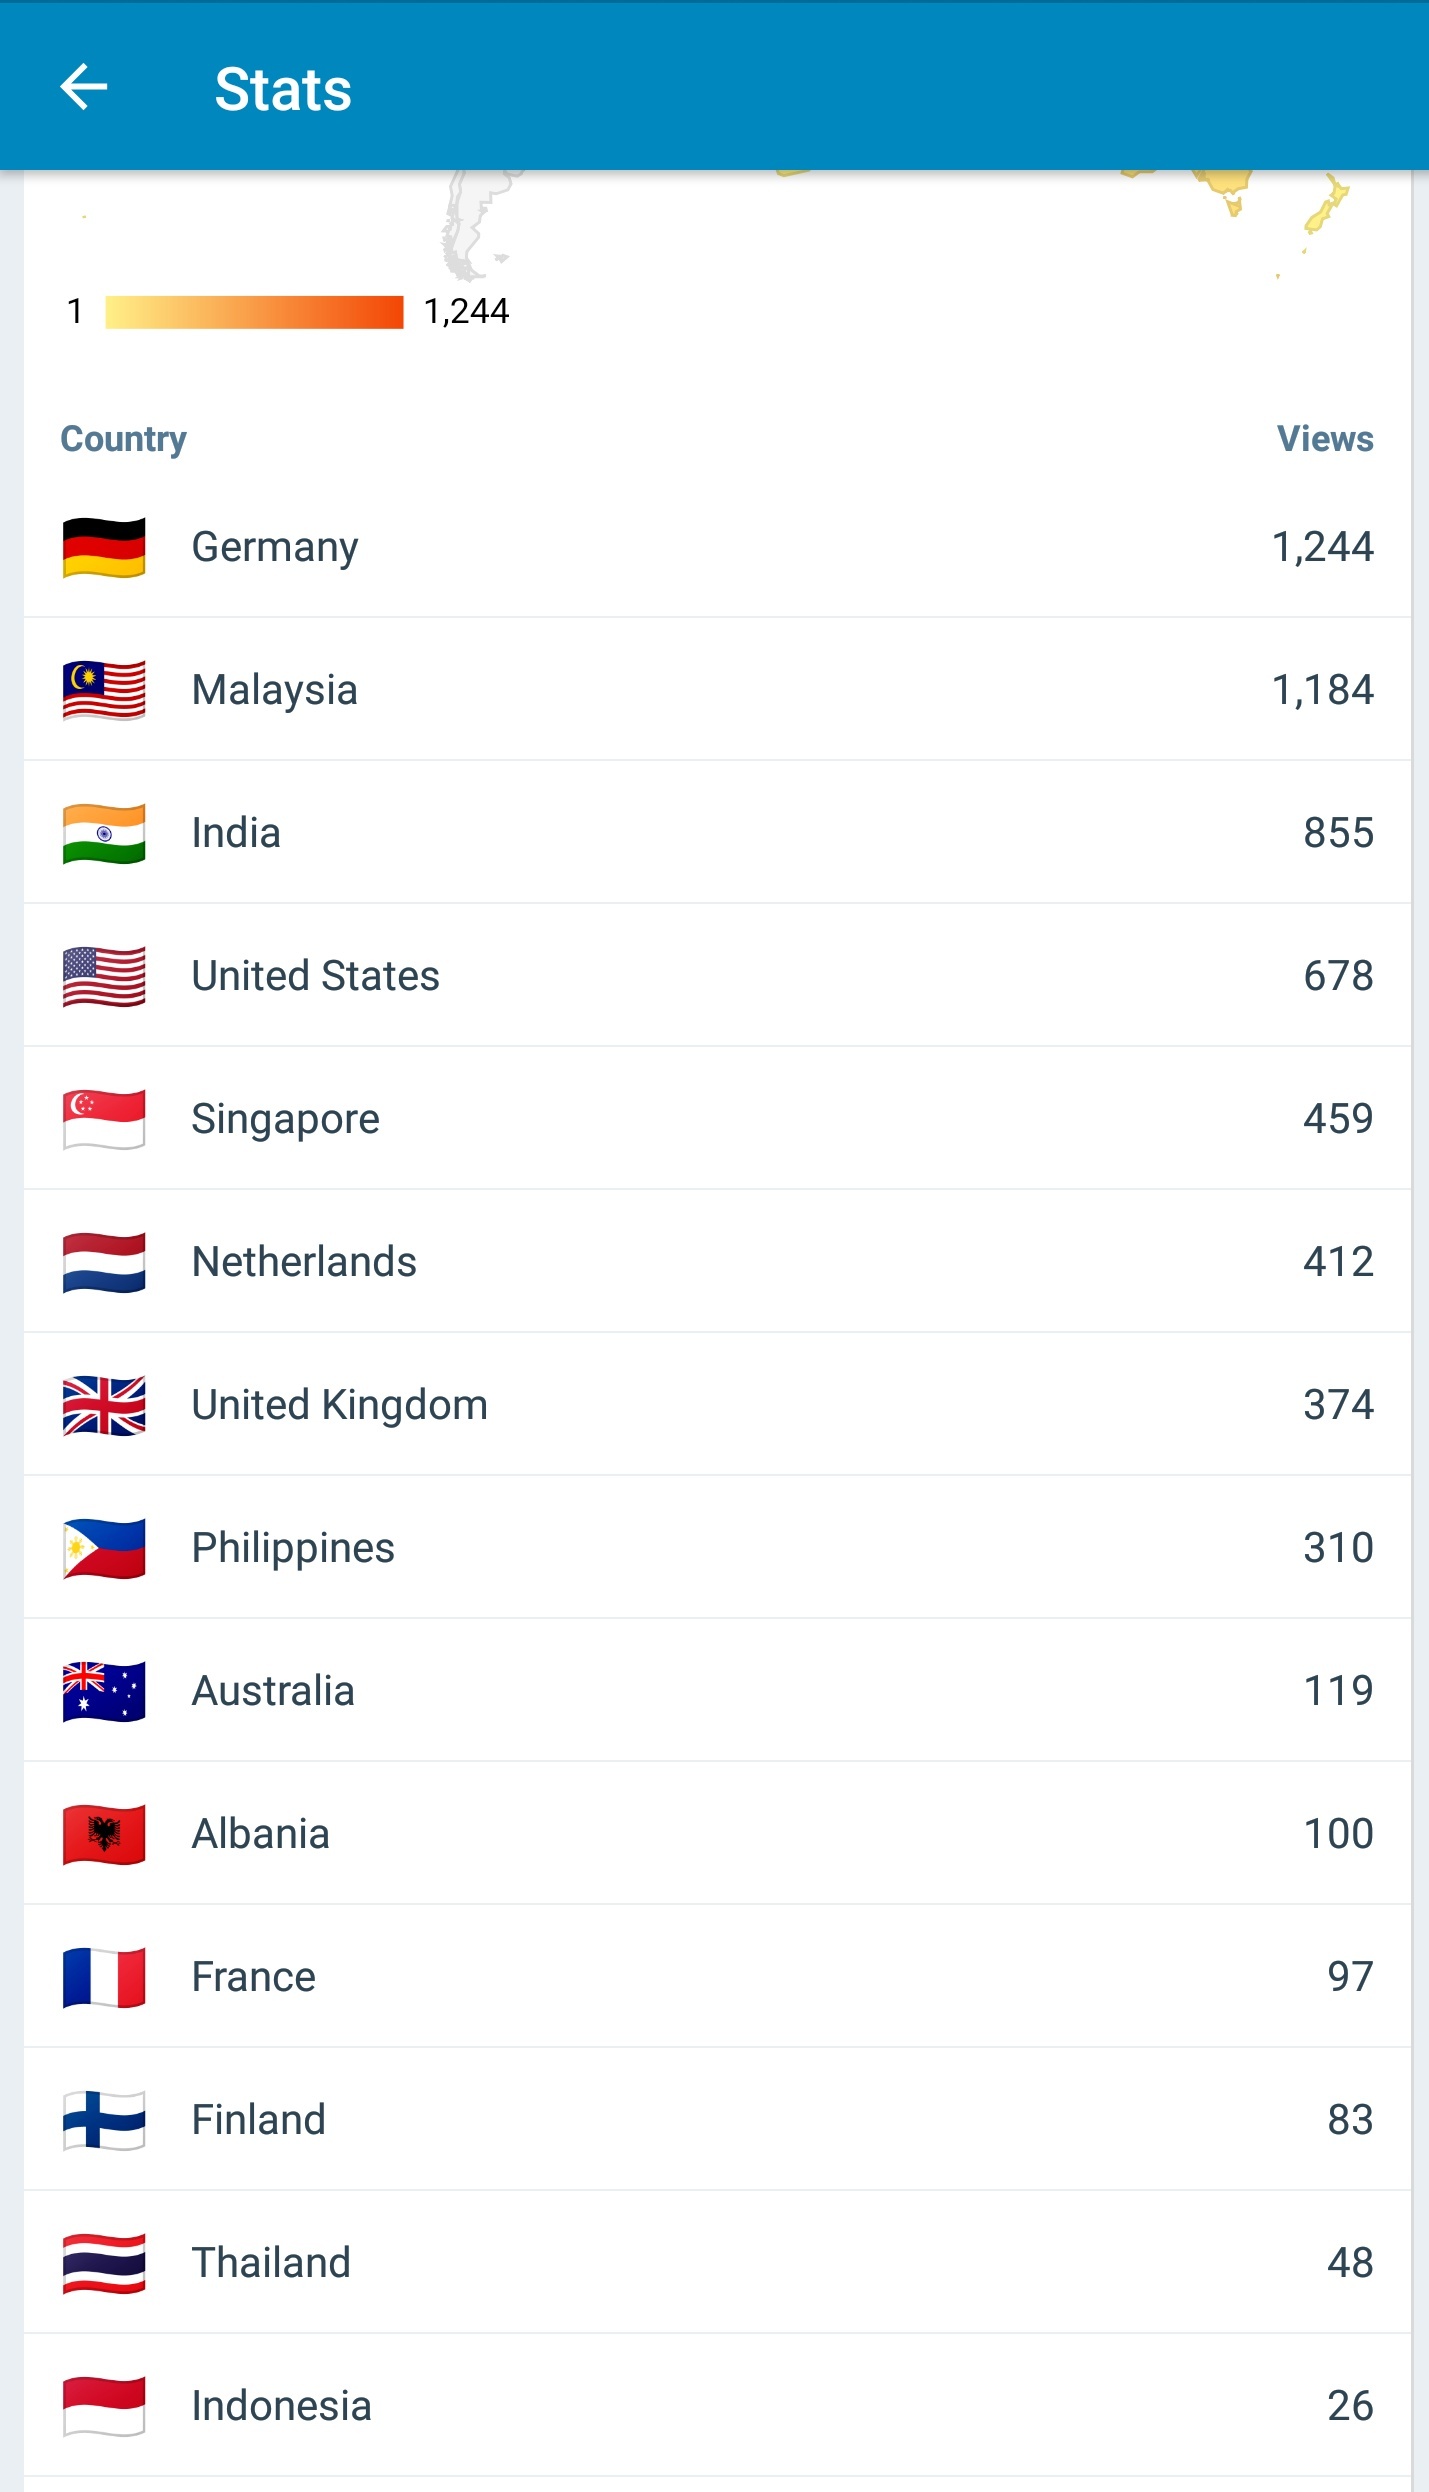Tap the Malaysia flag icon

[x=104, y=691]
